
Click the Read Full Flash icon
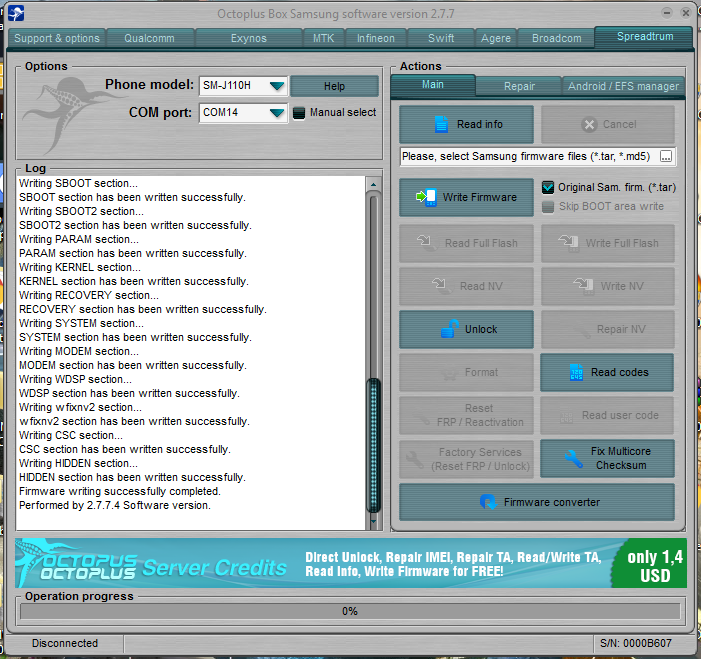(x=426, y=243)
